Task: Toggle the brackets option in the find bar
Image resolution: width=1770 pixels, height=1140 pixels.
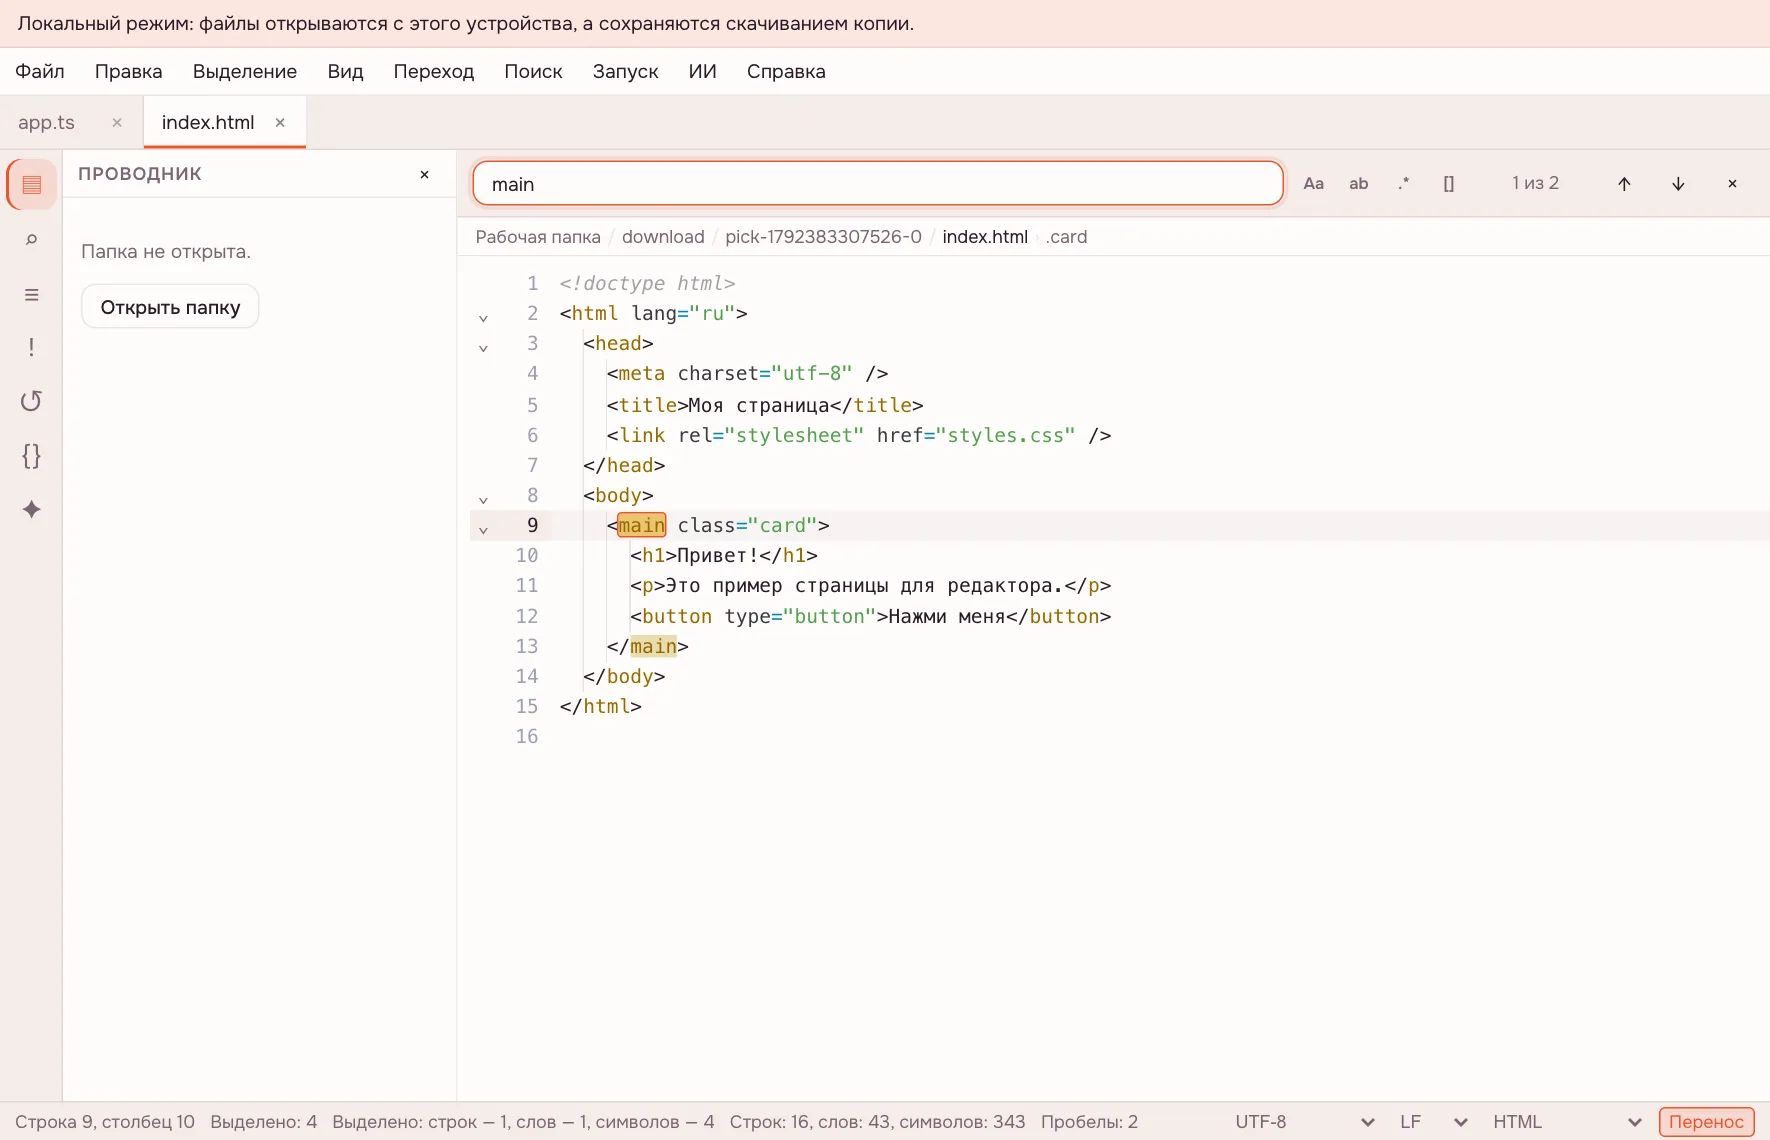Action: [1449, 184]
